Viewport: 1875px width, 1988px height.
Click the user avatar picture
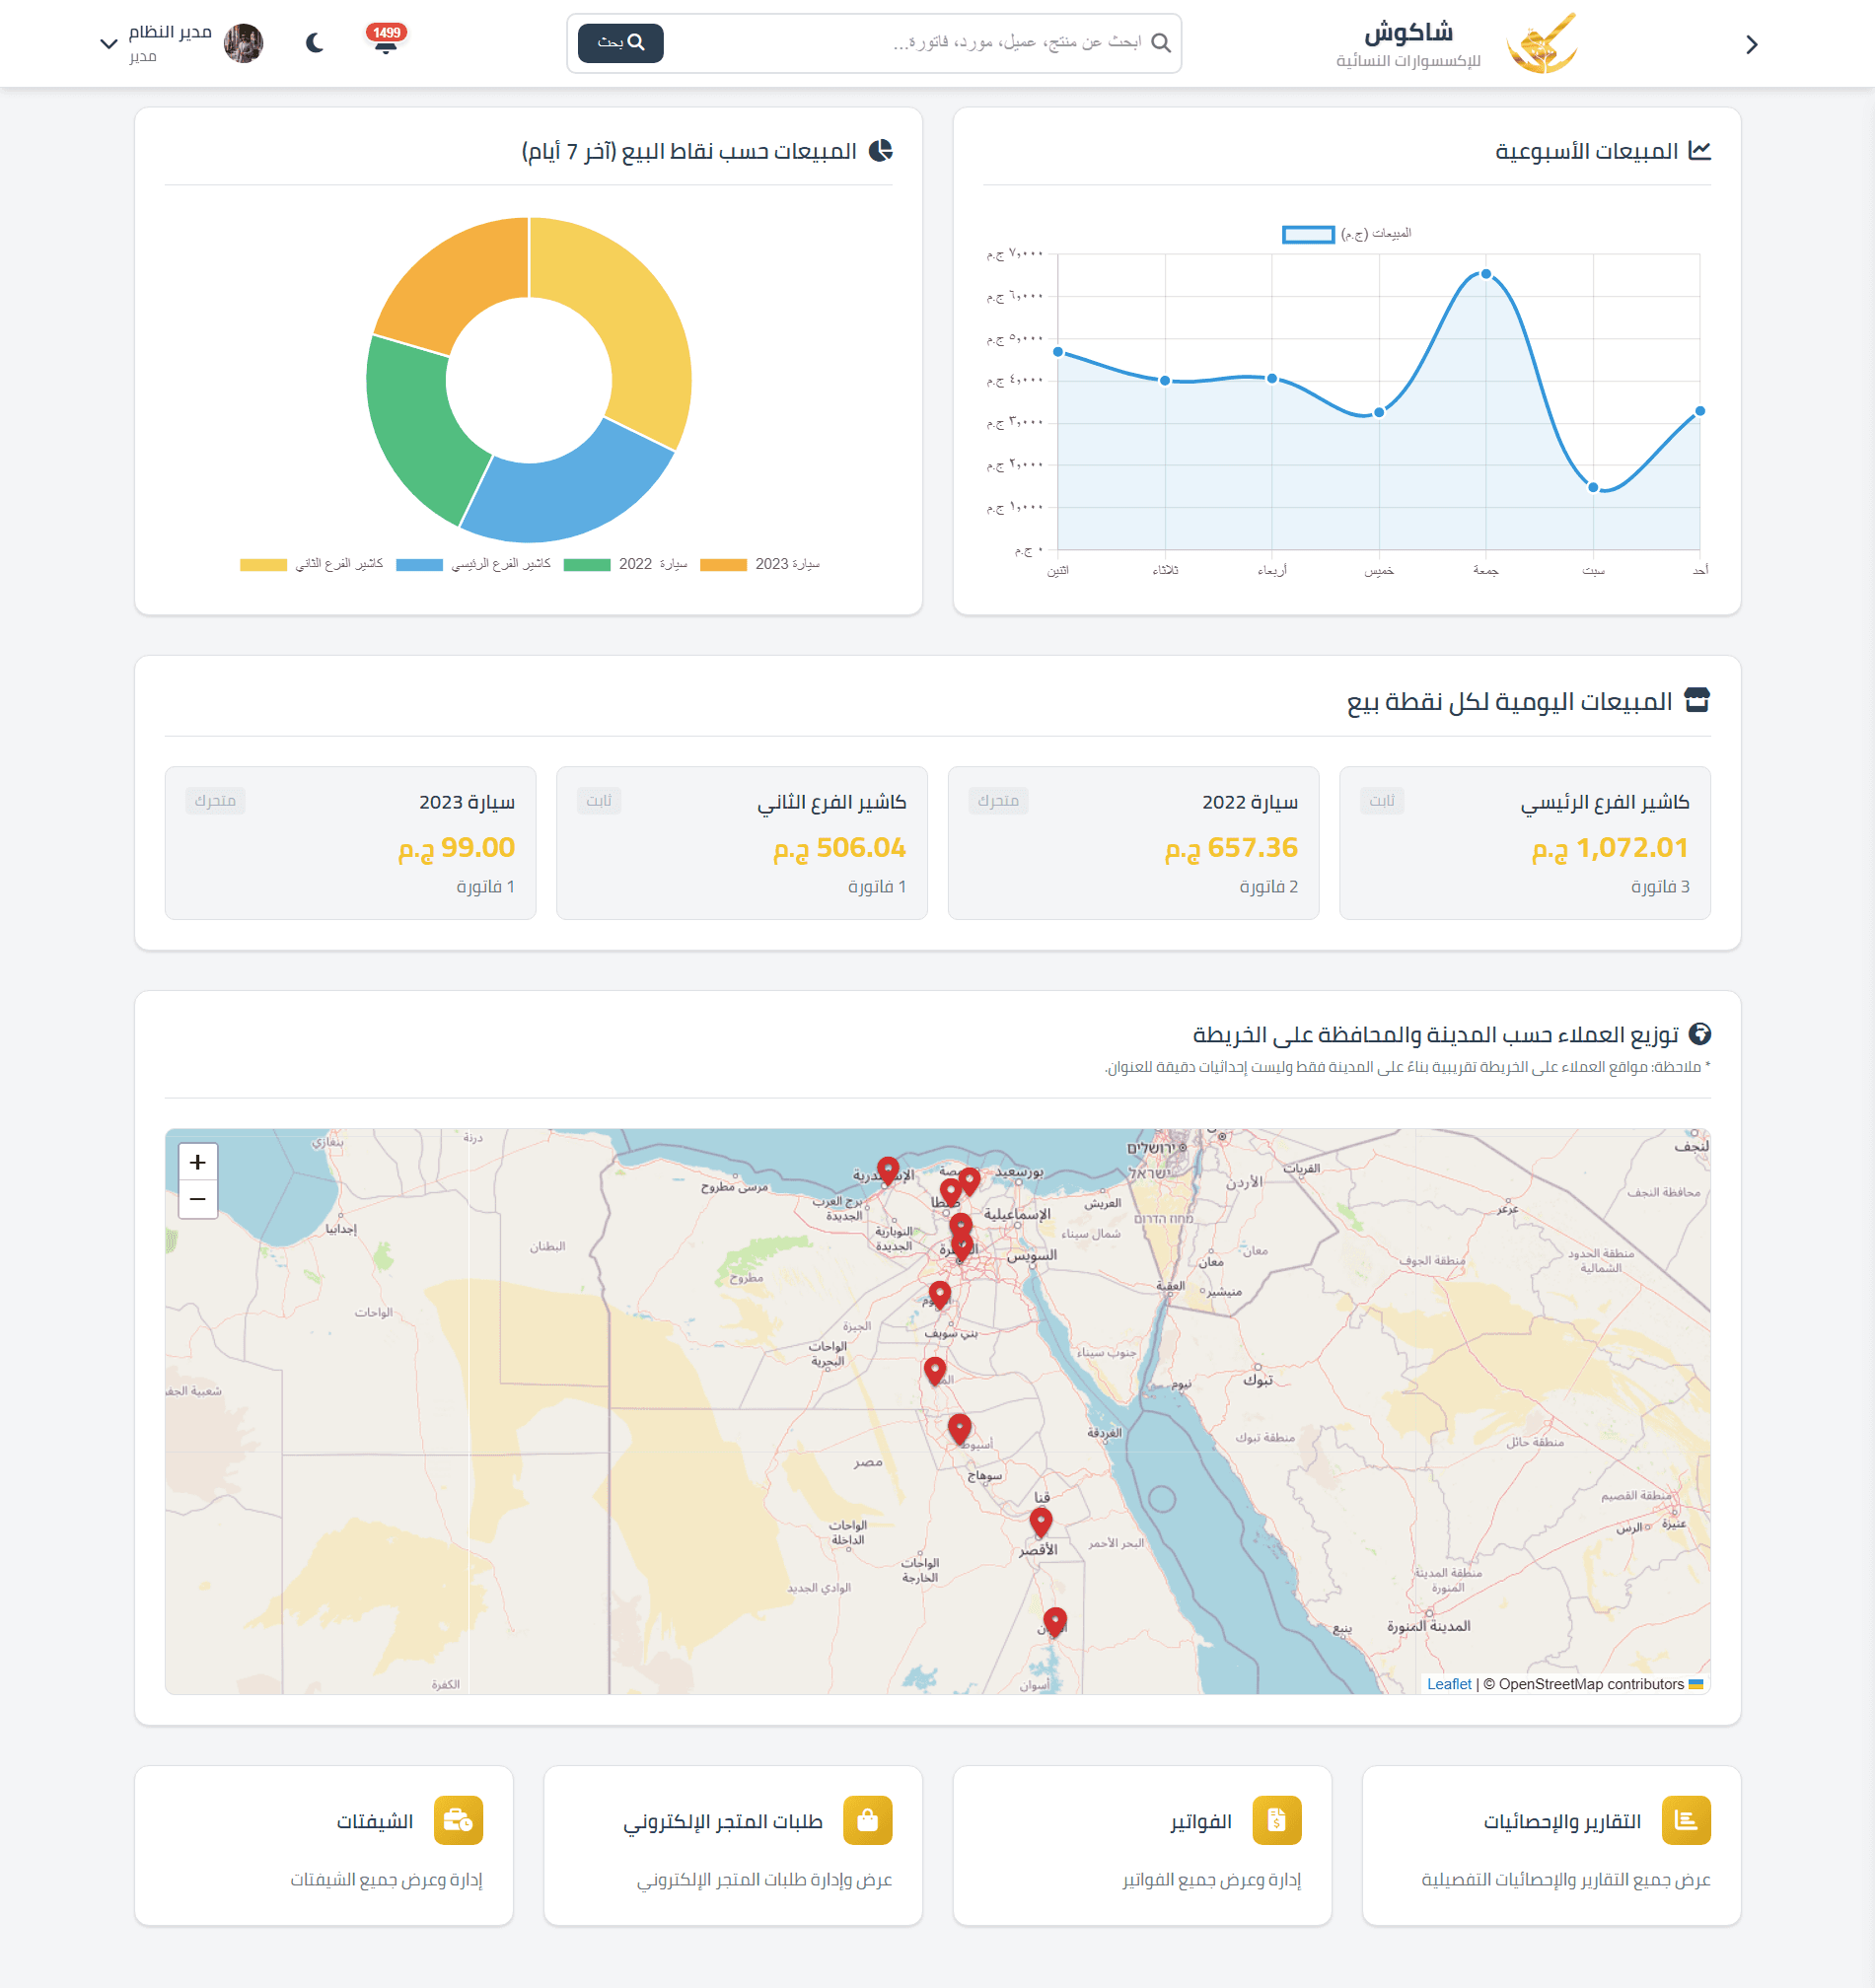coord(243,43)
